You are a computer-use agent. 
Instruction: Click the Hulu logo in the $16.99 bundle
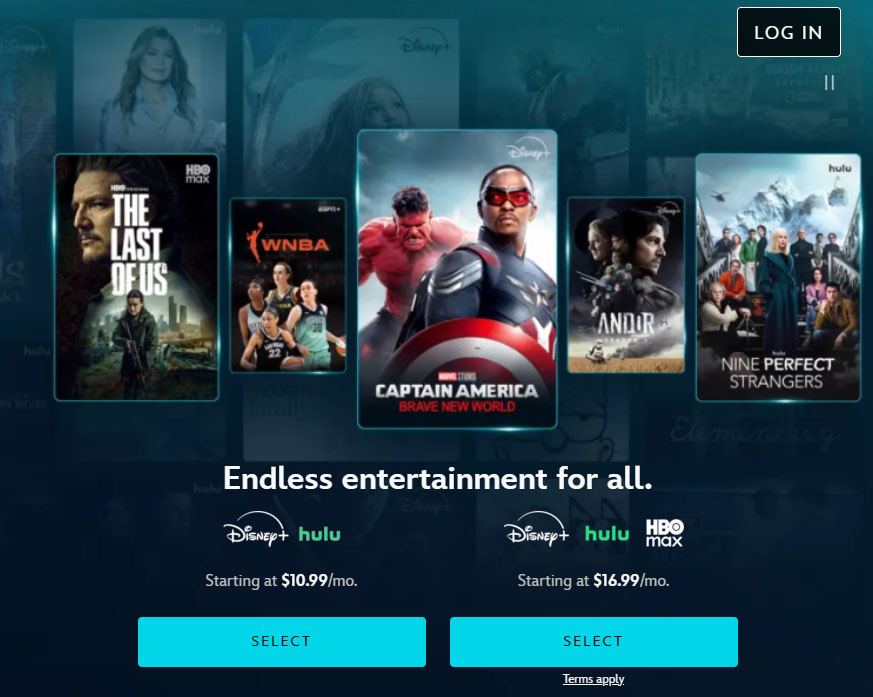coord(607,533)
